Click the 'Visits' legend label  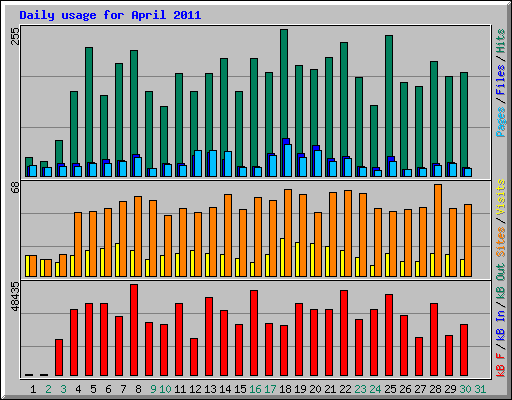point(501,197)
